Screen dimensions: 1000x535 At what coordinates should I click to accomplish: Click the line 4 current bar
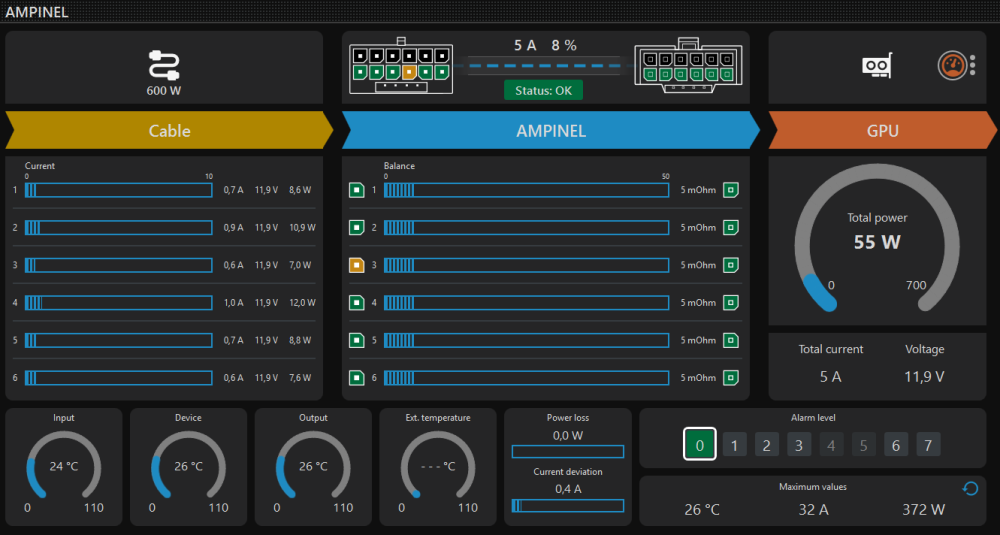119,302
